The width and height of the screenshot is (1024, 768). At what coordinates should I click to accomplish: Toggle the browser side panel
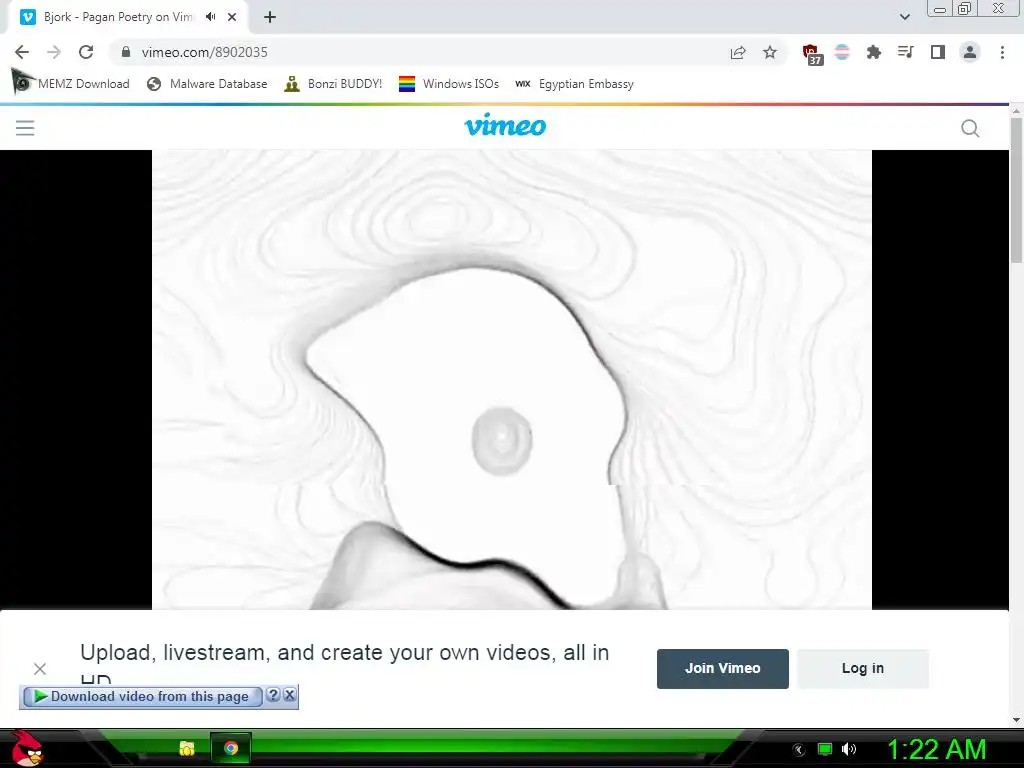coord(938,52)
